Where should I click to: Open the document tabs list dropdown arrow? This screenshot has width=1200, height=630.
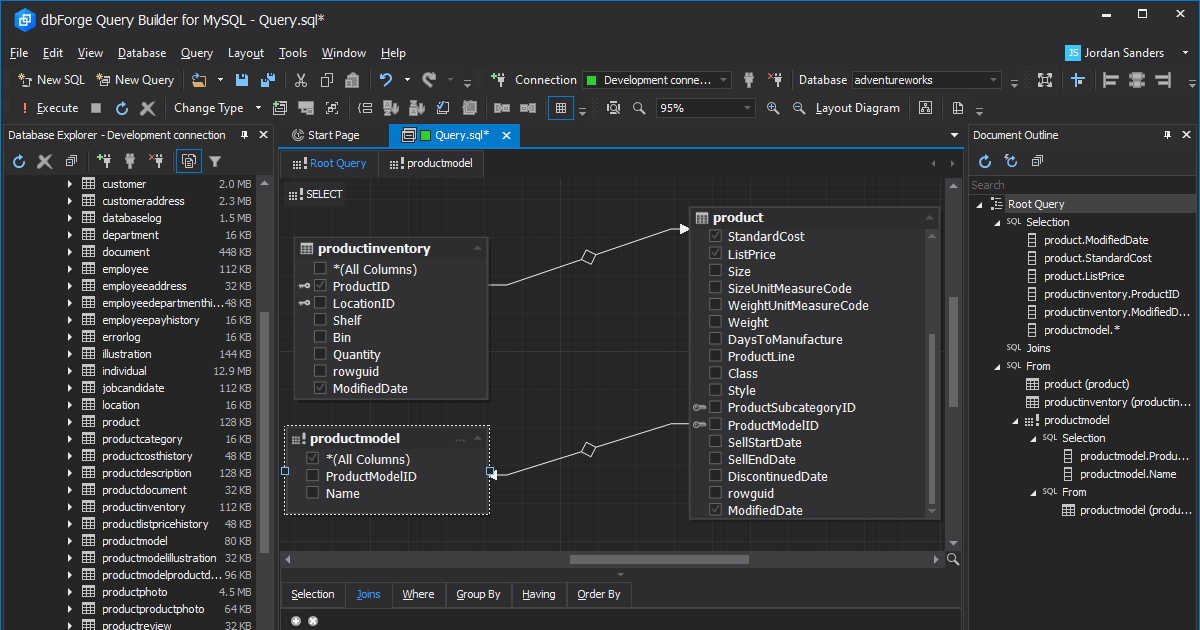954,135
